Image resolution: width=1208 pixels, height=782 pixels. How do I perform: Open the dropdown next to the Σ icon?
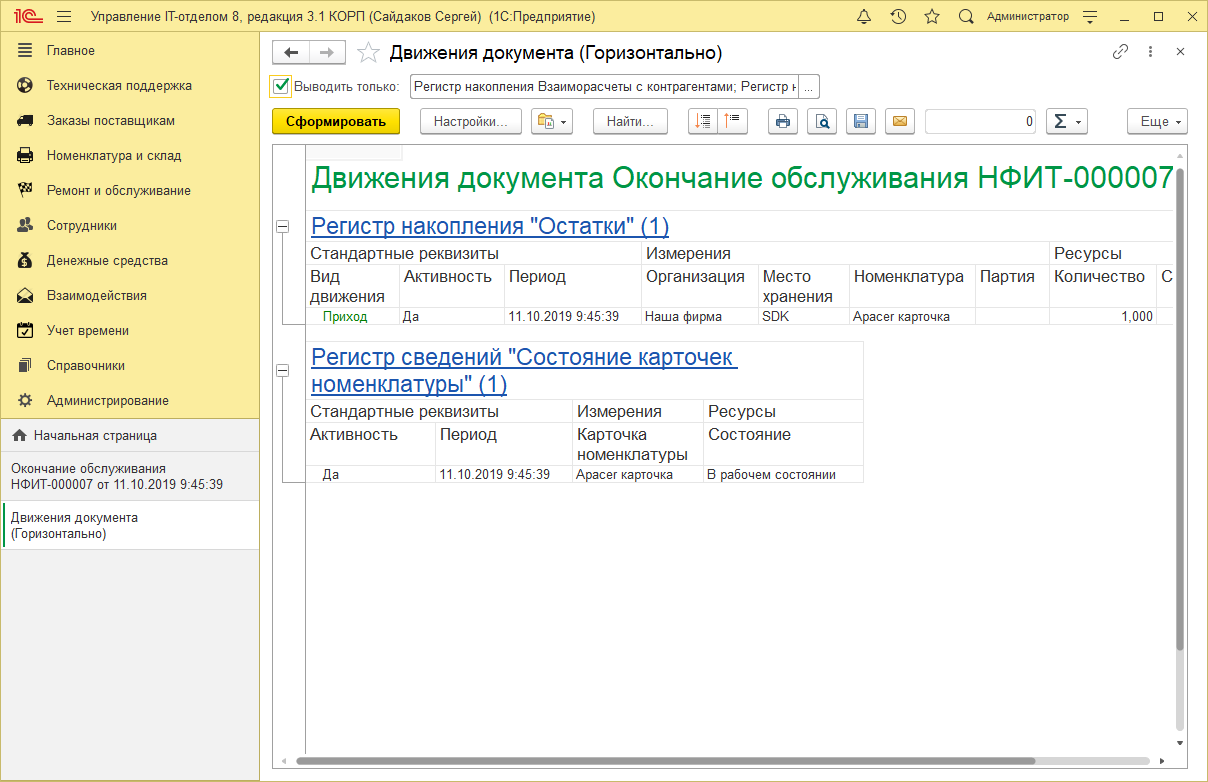point(1078,121)
